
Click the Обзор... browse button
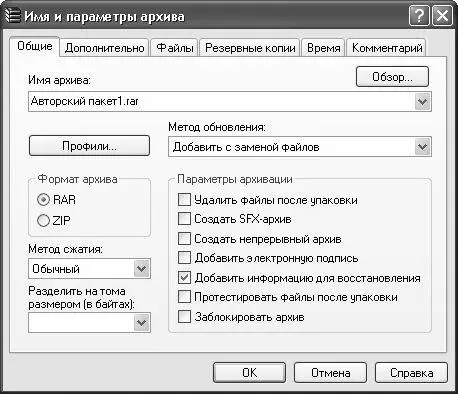[x=392, y=77]
